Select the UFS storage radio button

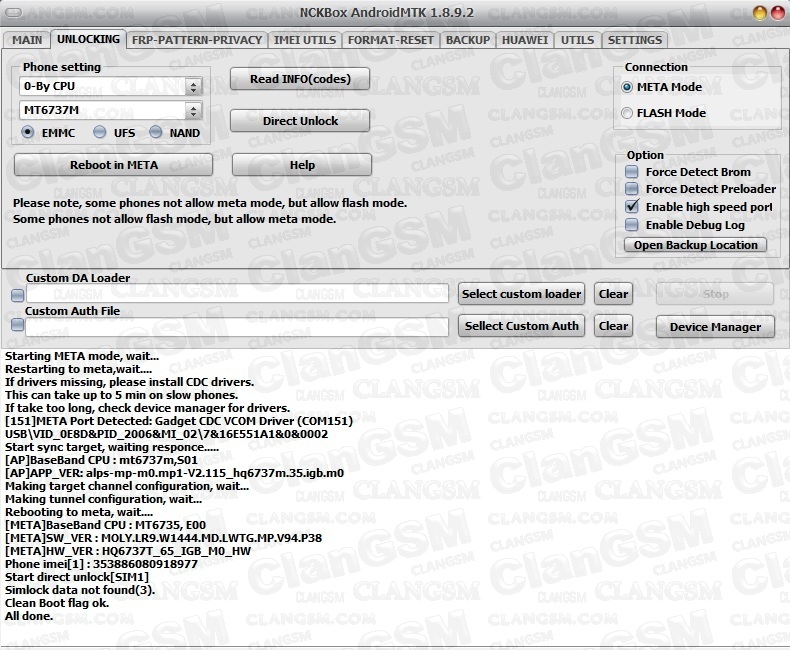(100, 133)
